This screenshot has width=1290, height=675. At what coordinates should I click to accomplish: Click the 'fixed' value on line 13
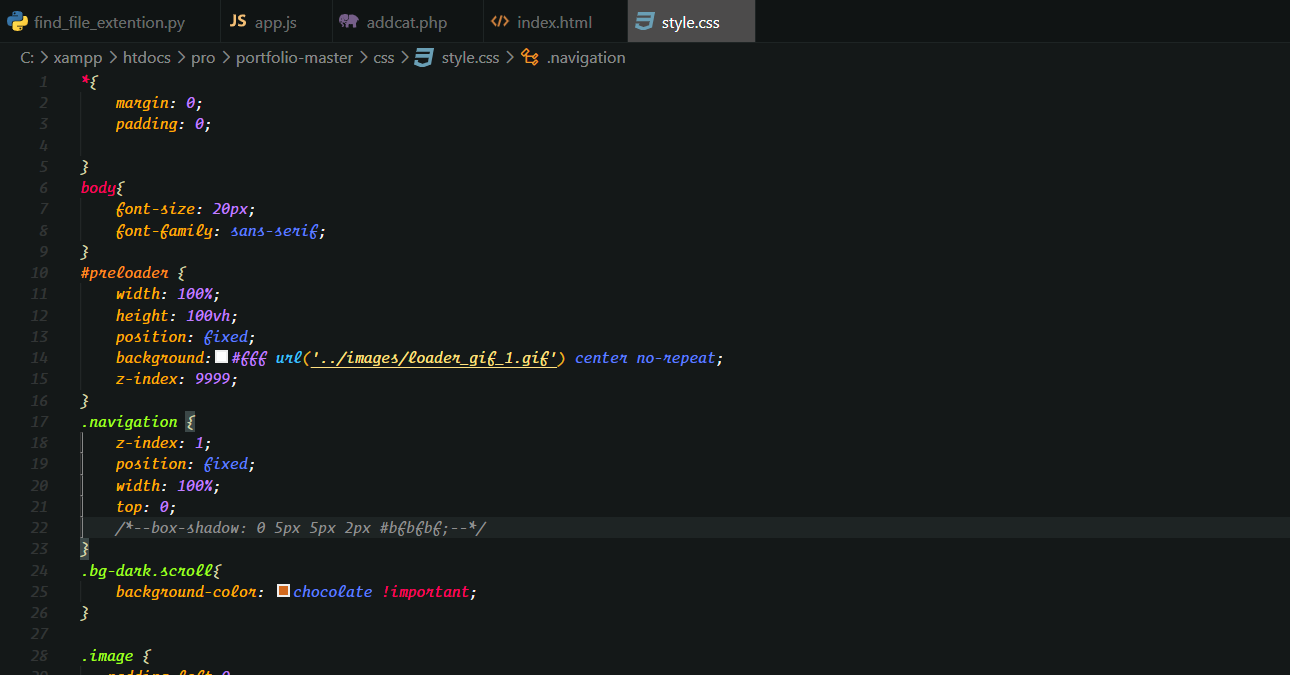[x=225, y=337]
